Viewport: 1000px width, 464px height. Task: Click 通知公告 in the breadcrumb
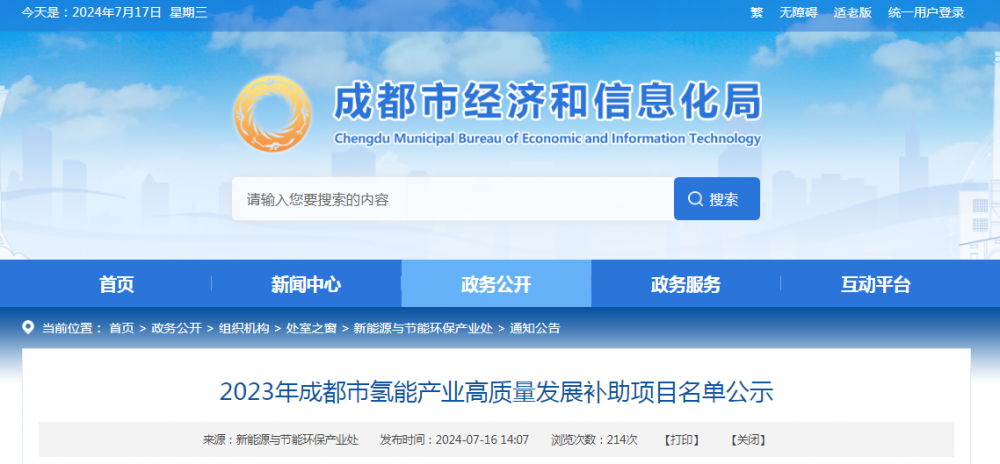pos(535,328)
